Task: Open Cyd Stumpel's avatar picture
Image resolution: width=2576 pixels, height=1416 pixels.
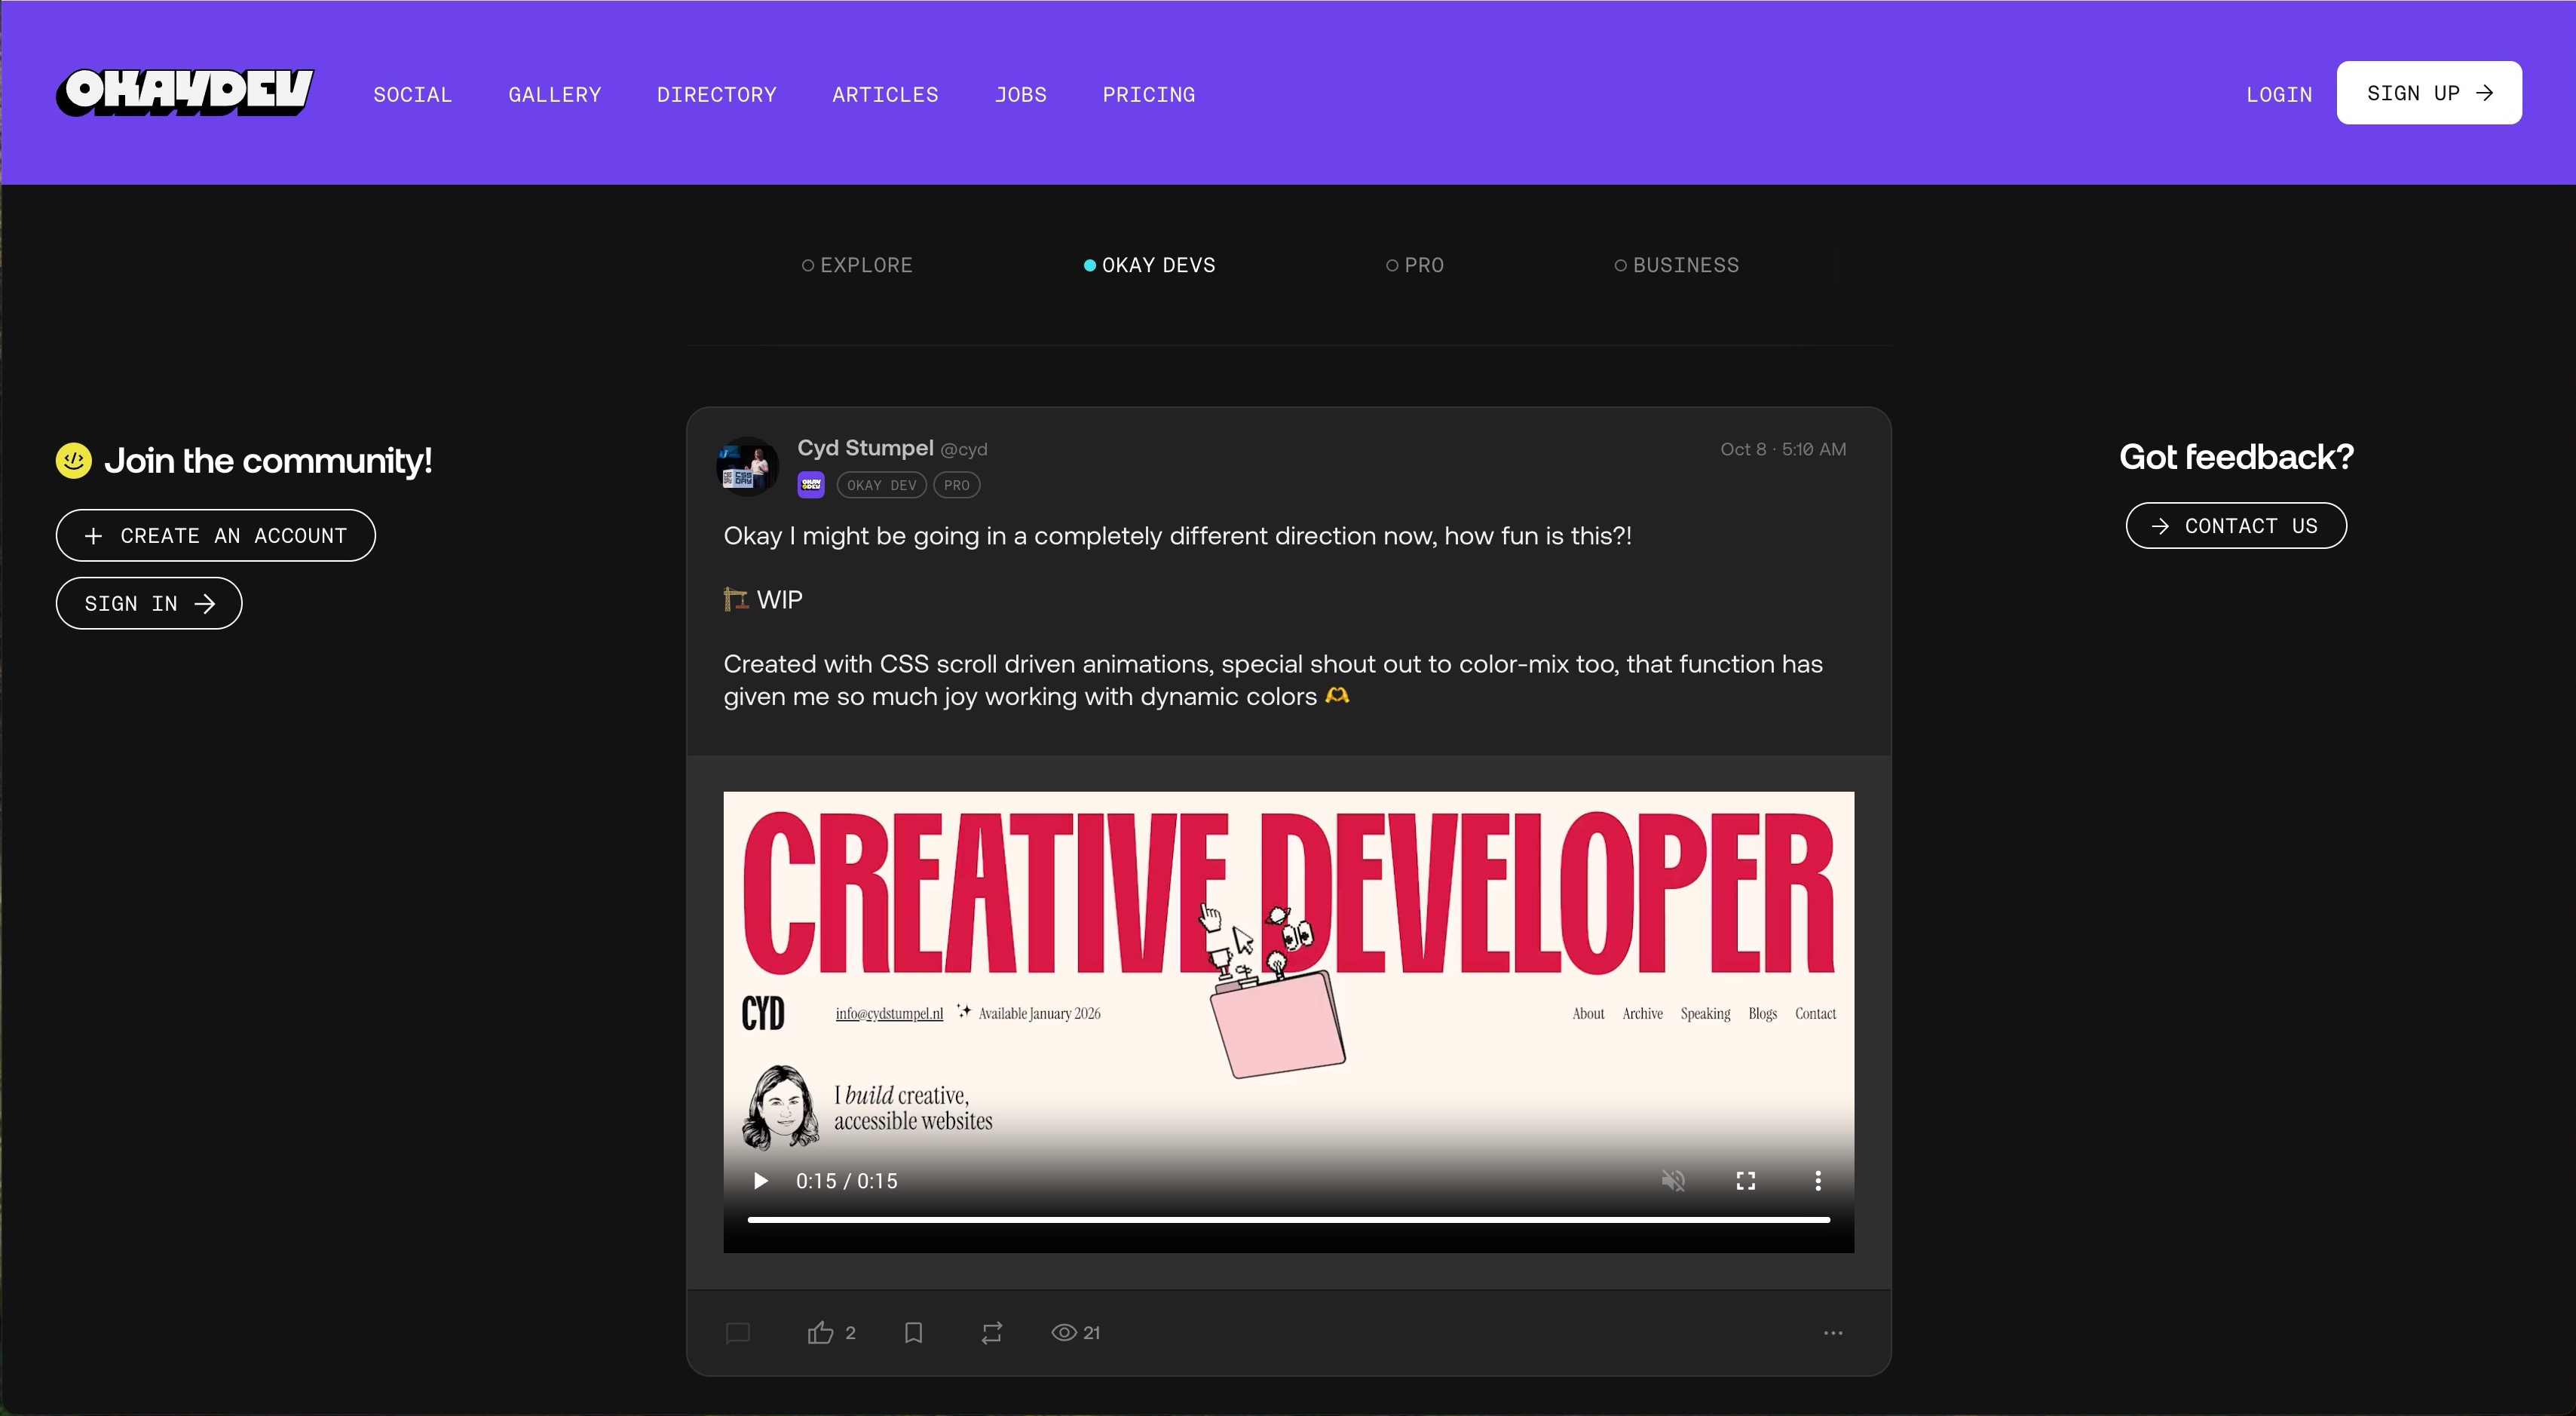Action: (747, 466)
